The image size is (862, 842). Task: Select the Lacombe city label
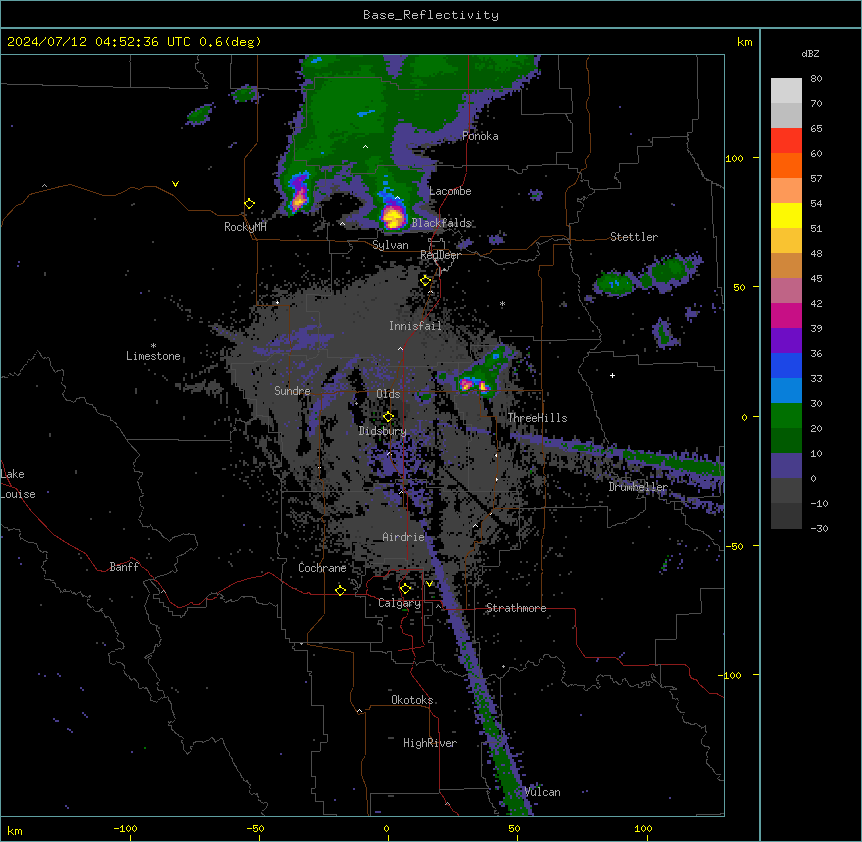(x=450, y=191)
